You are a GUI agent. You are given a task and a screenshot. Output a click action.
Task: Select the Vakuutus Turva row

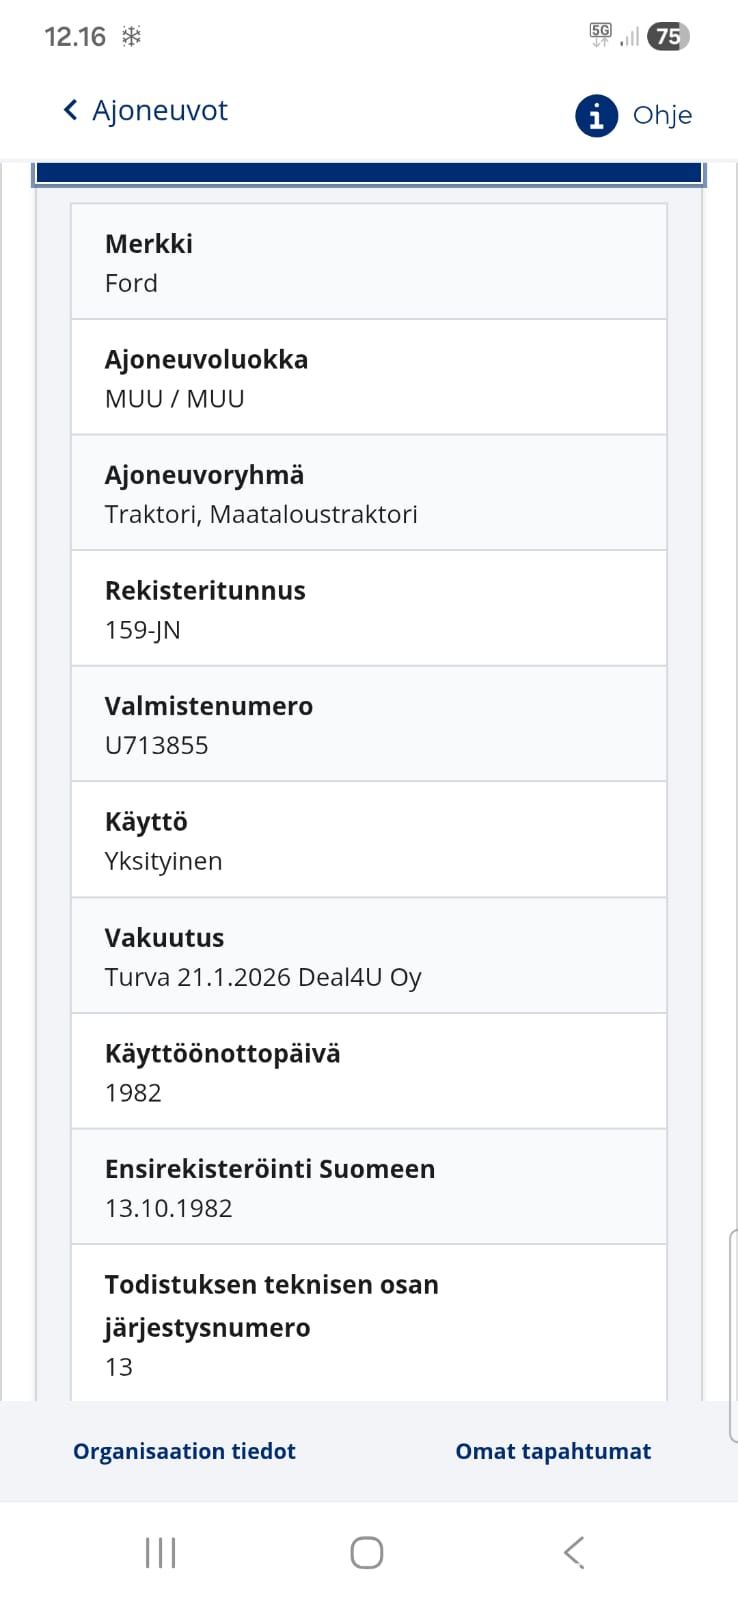tap(368, 956)
